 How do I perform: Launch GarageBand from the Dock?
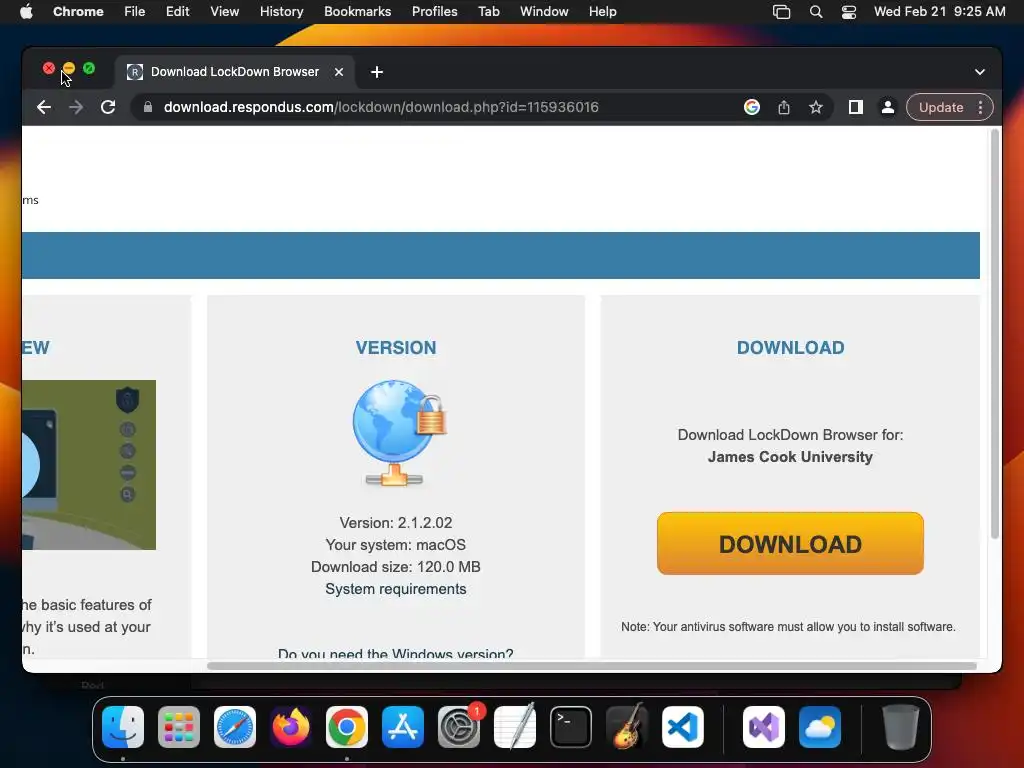(627, 727)
